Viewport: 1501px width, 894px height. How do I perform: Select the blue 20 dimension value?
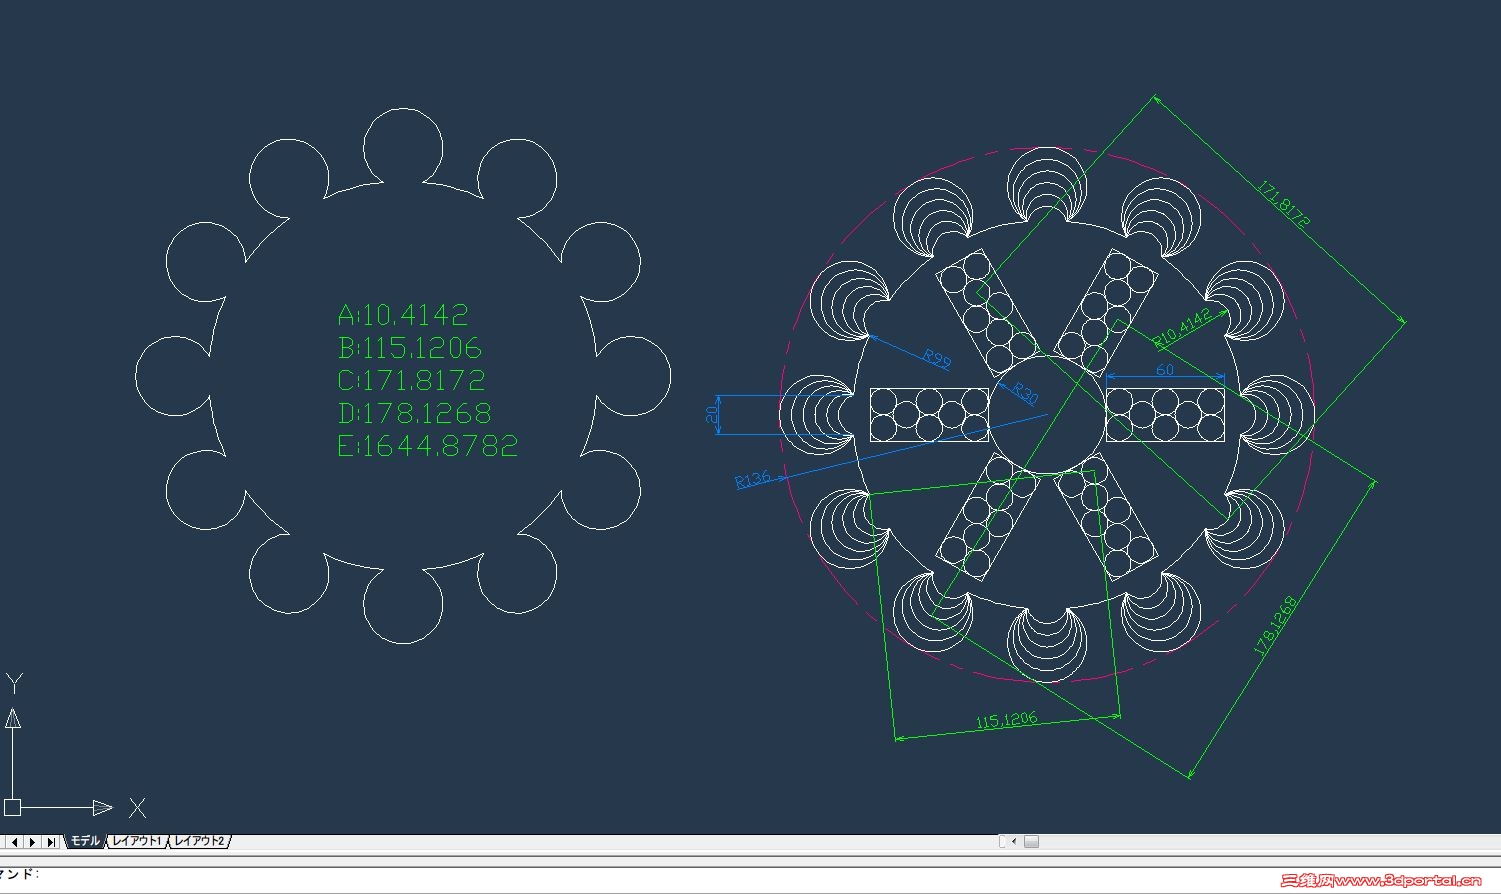pyautogui.click(x=712, y=414)
